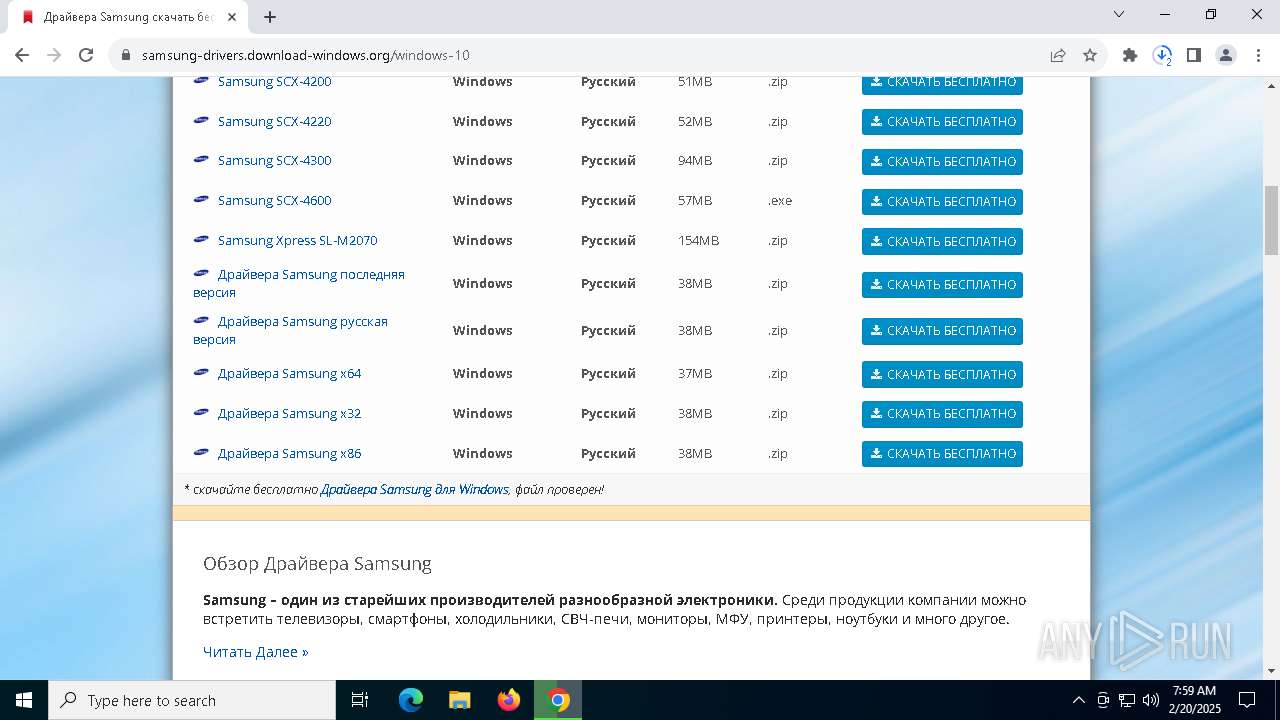Screen dimensions: 1280x720
Task: Click СКАЧАТЬ БЕСПЛАТНО for Samsung x86
Action: click(x=942, y=454)
